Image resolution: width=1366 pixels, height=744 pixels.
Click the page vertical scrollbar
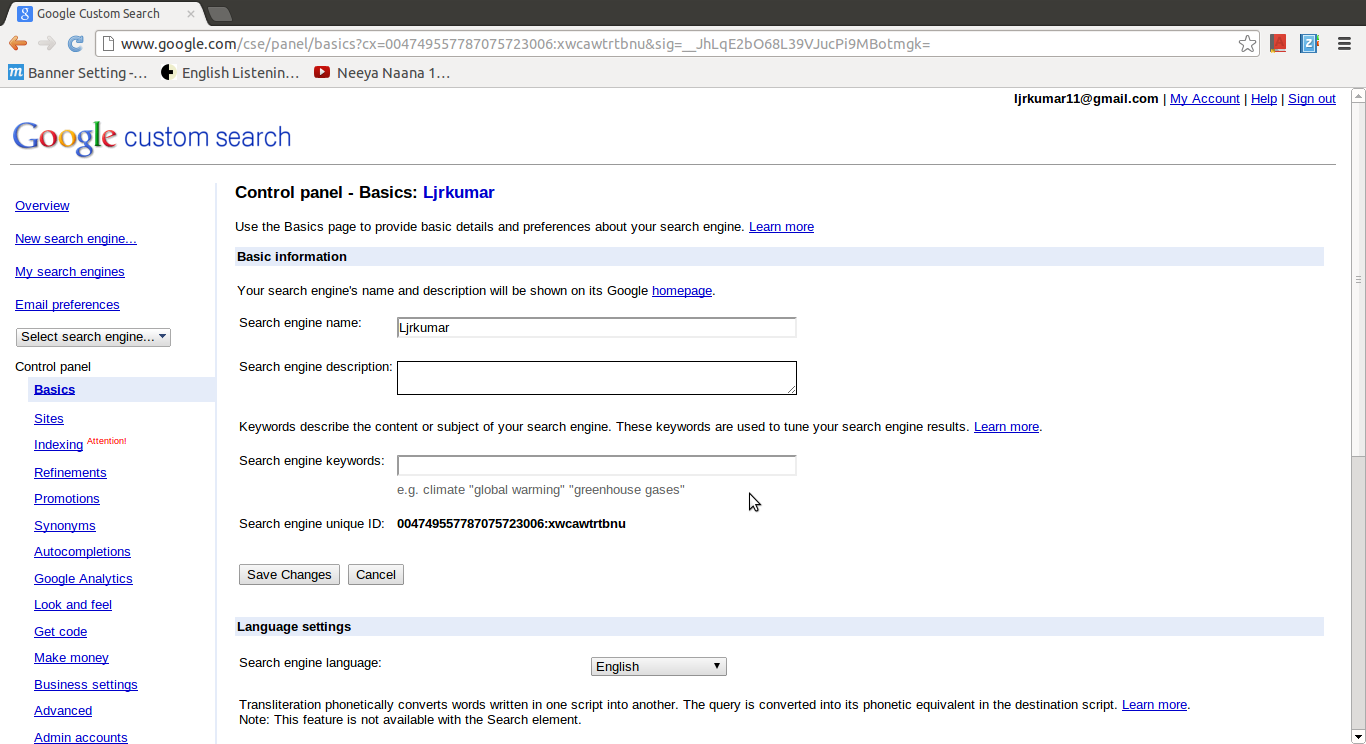[x=1358, y=280]
